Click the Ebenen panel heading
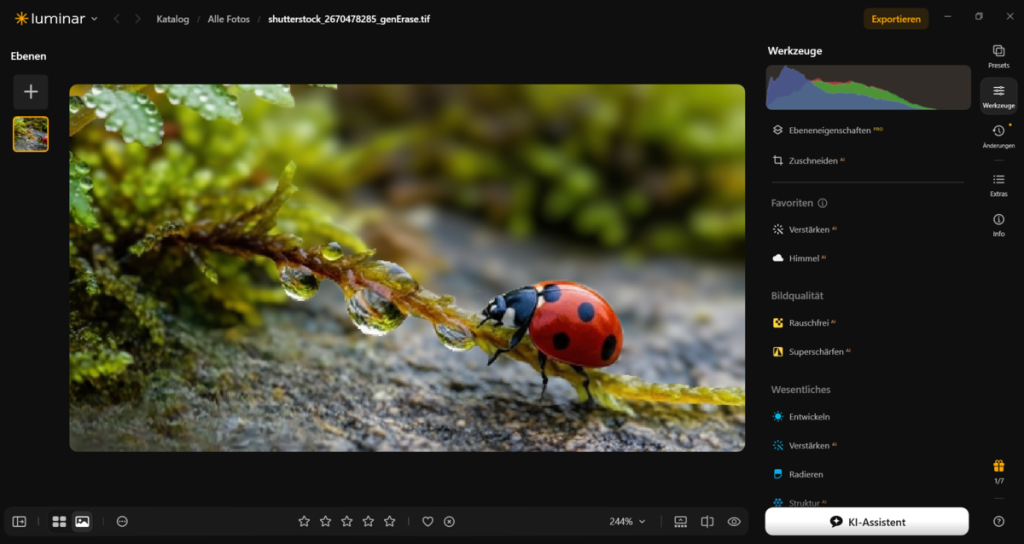Screen dimensions: 1024x544 28,56
